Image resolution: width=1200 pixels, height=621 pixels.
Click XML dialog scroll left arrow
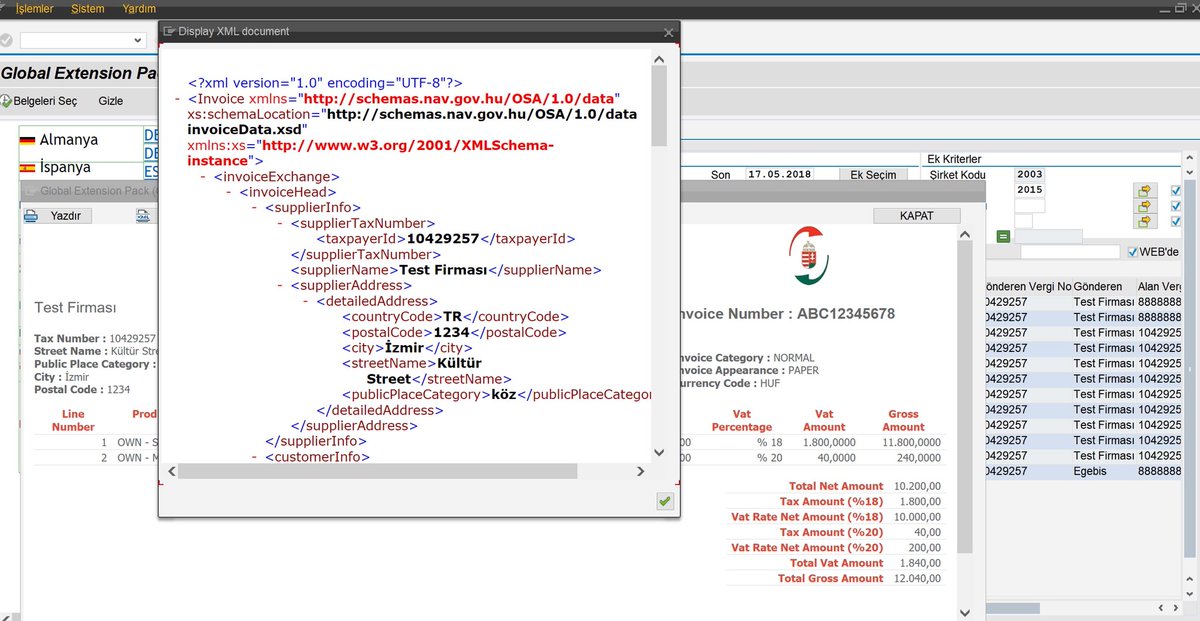[171, 471]
